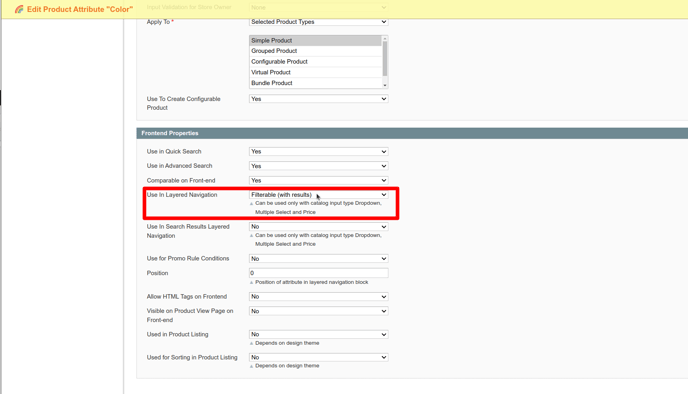Click the Used in Product Listing label
This screenshot has height=394, width=688.
pos(177,334)
